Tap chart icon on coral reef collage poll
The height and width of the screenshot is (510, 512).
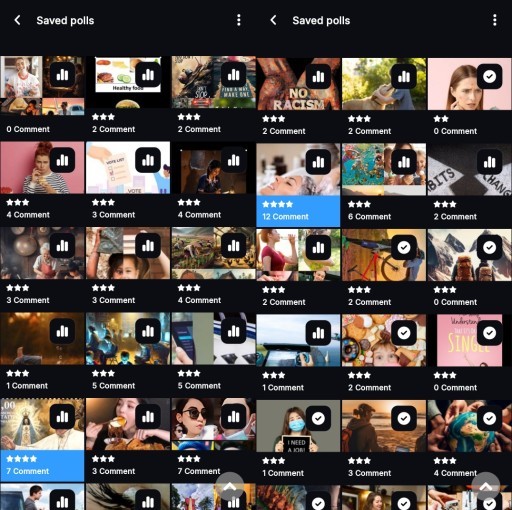click(404, 162)
